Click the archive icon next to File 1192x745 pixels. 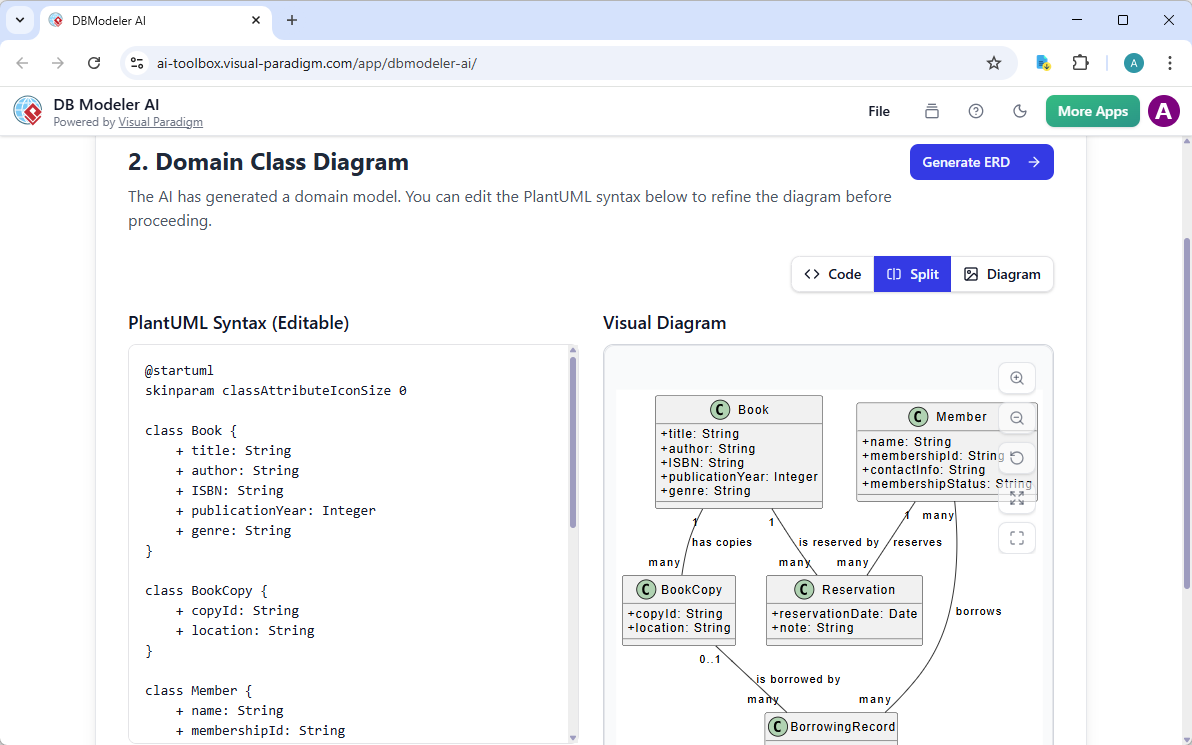pyautogui.click(x=931, y=111)
